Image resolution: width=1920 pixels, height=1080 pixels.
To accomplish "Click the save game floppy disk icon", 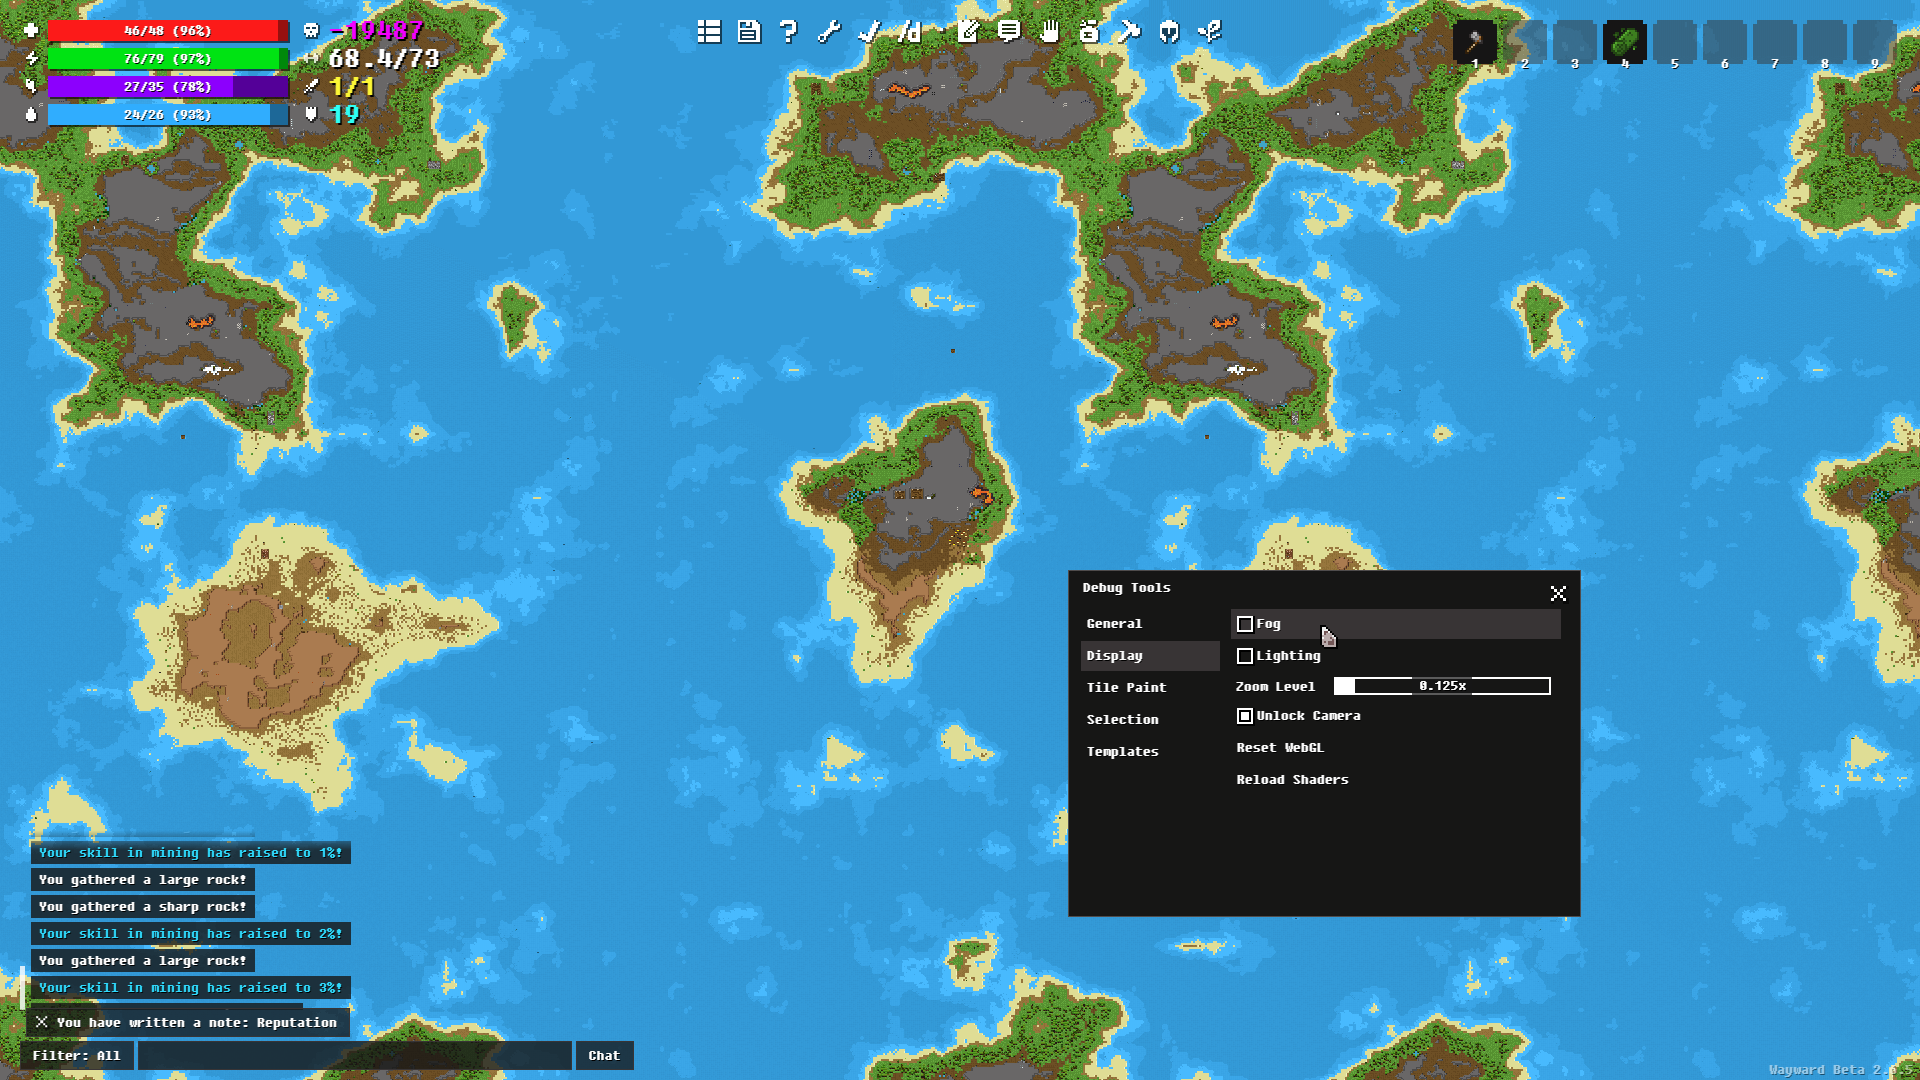I will [x=749, y=32].
